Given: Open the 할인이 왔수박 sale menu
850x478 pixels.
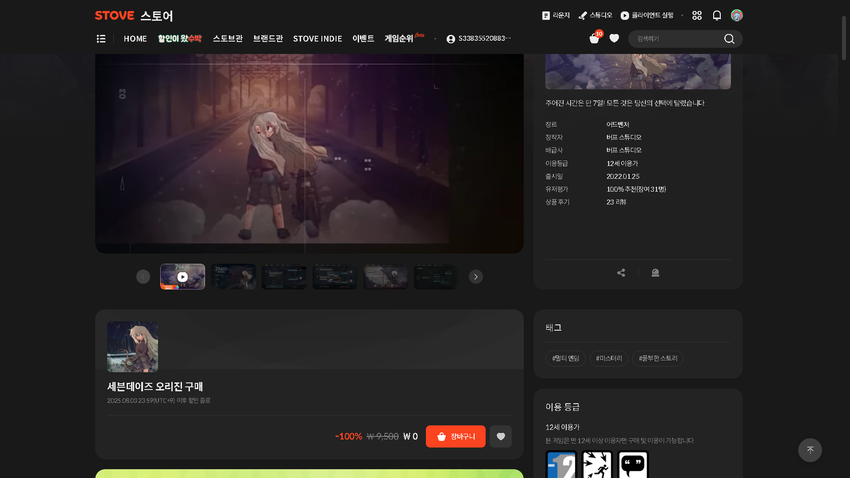Looking at the screenshot, I should 179,38.
